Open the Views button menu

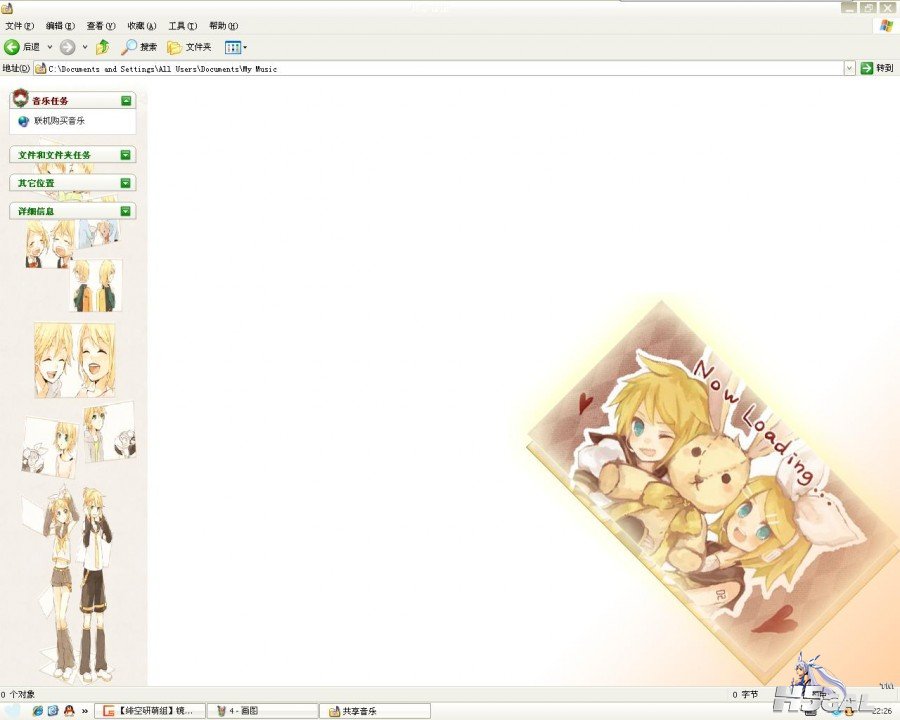[x=235, y=48]
